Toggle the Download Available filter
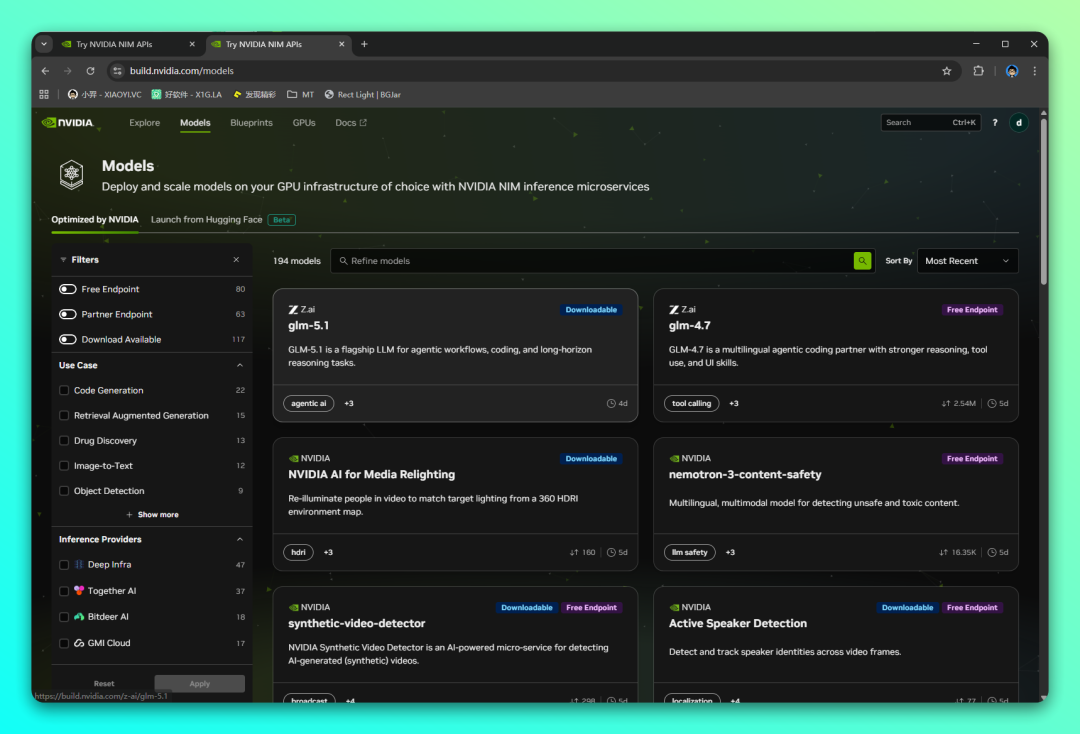 click(x=68, y=340)
